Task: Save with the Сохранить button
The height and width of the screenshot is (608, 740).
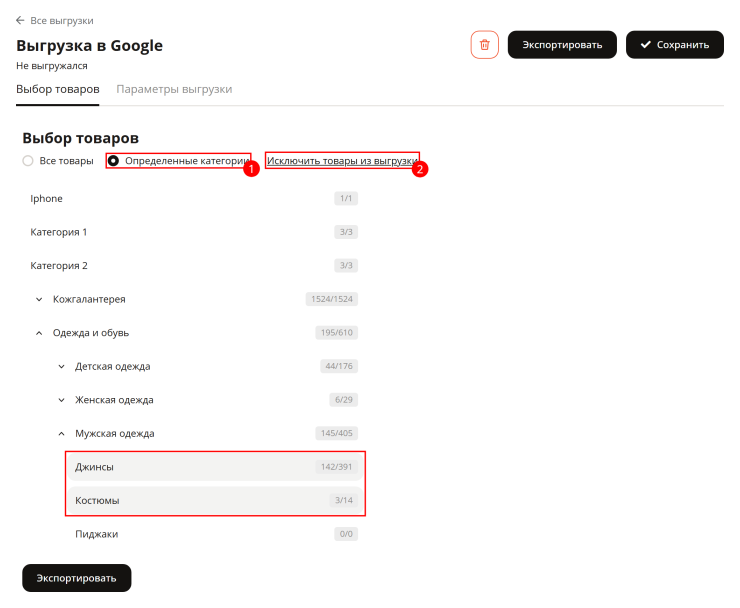Action: [x=674, y=45]
